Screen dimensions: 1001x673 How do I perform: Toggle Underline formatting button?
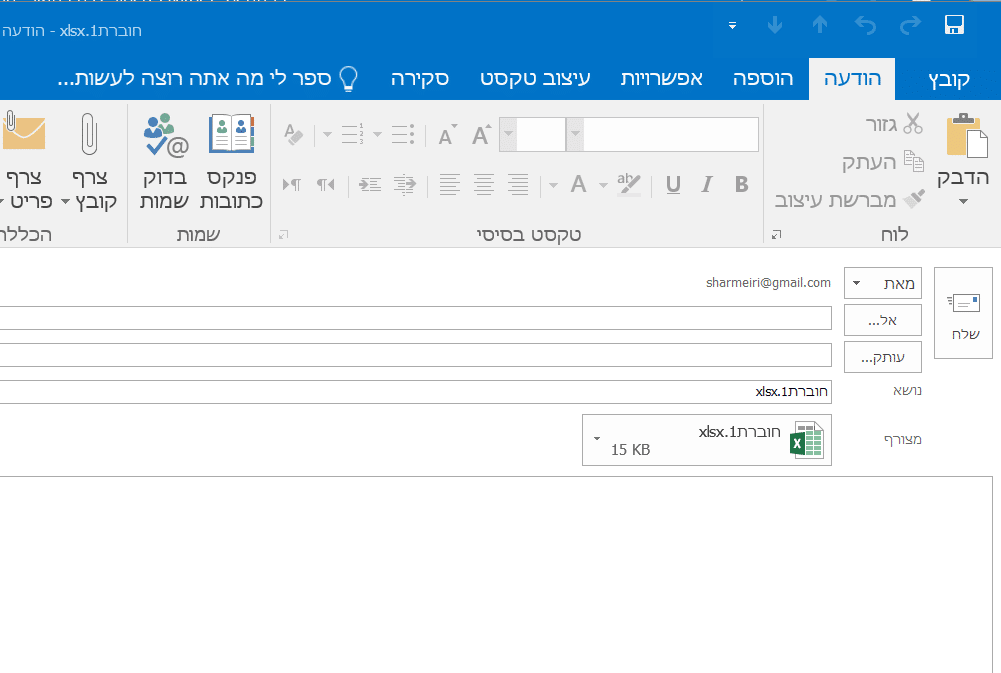pos(673,185)
